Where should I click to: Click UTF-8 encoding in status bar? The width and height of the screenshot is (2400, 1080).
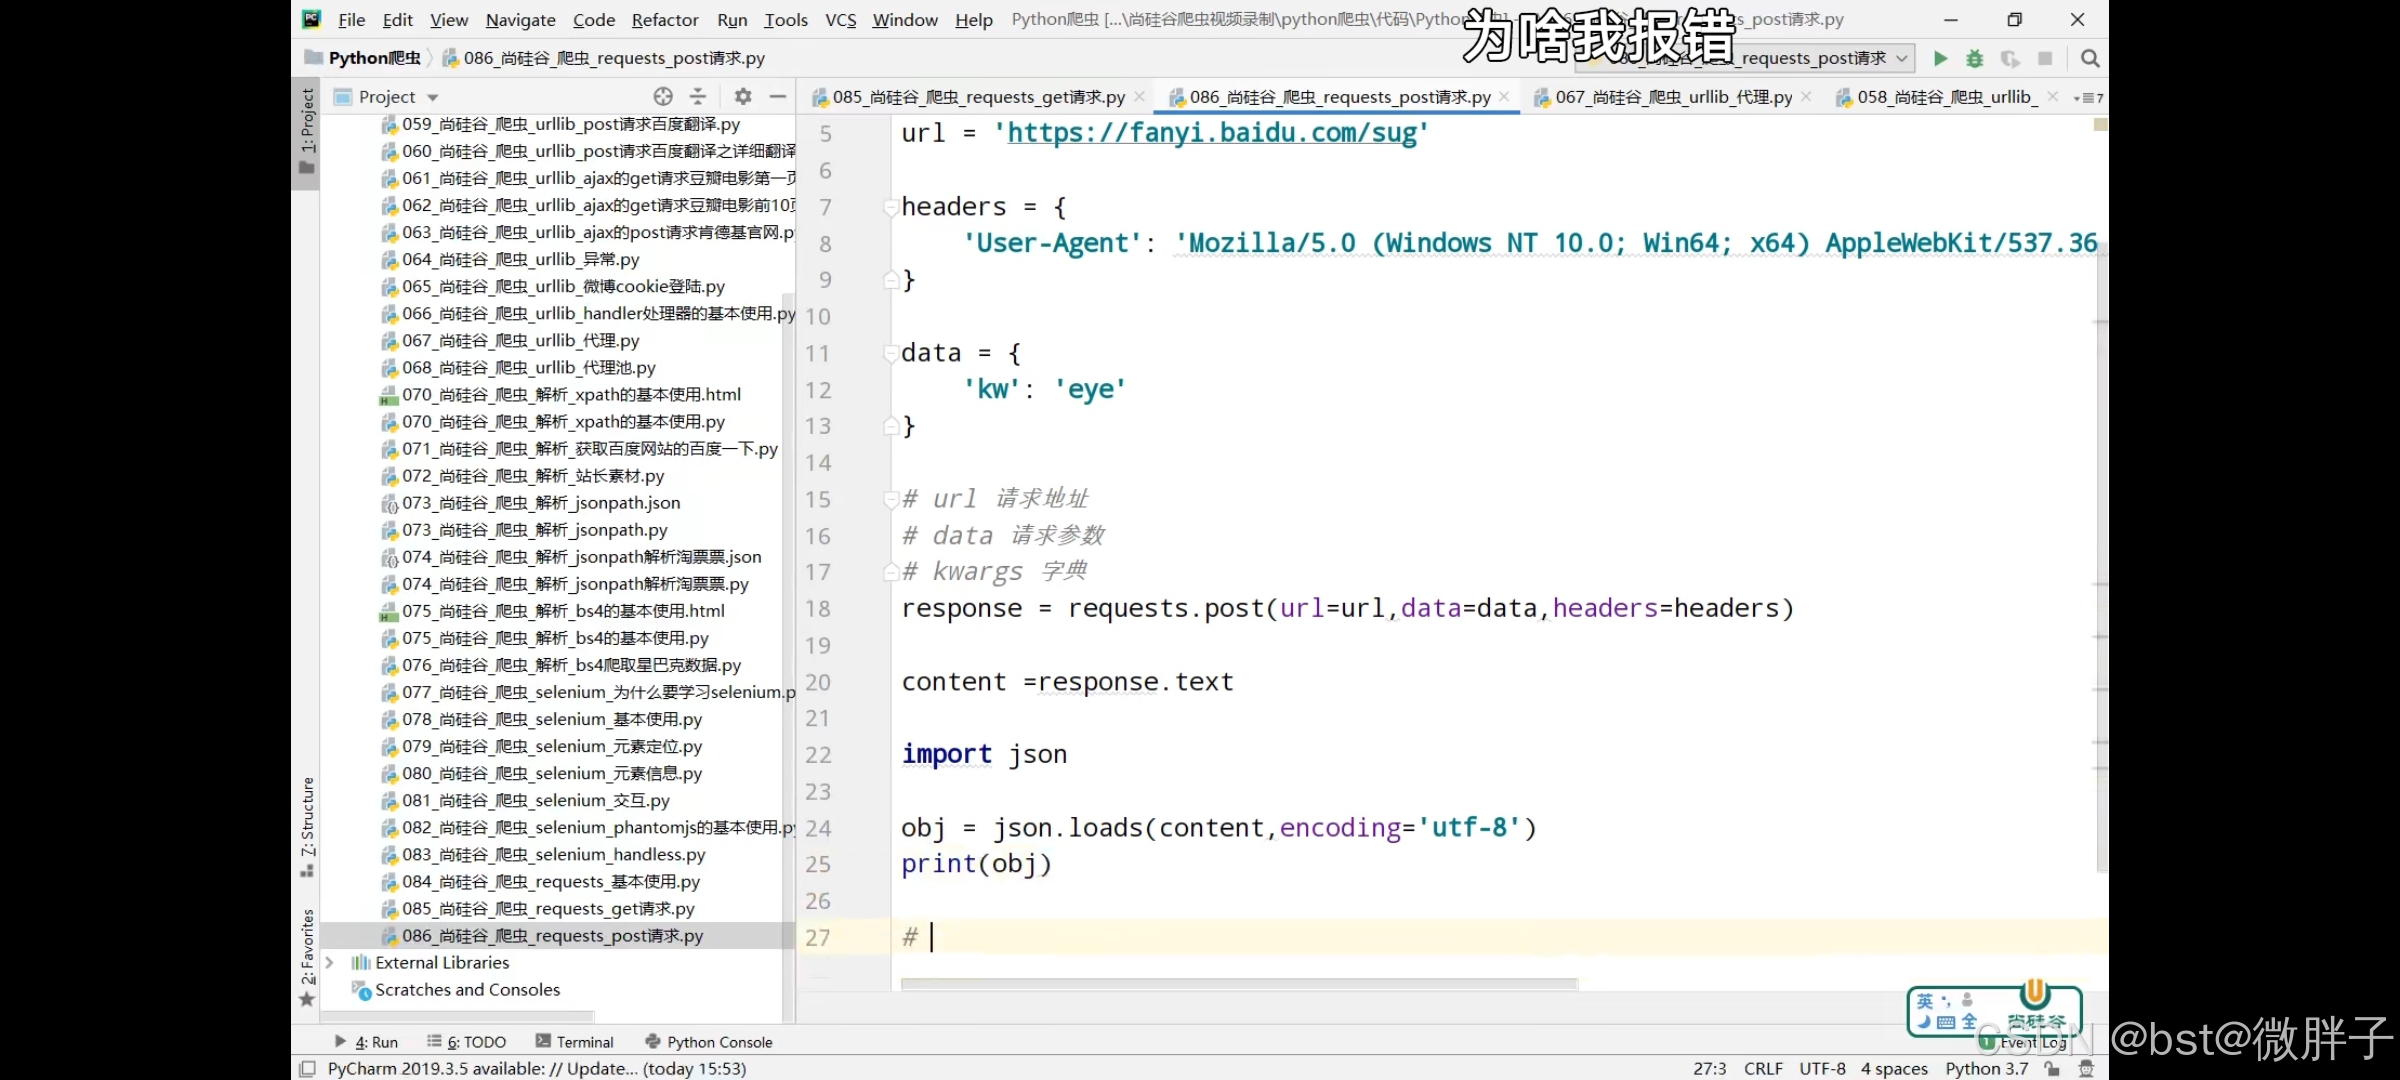[x=1822, y=1069]
